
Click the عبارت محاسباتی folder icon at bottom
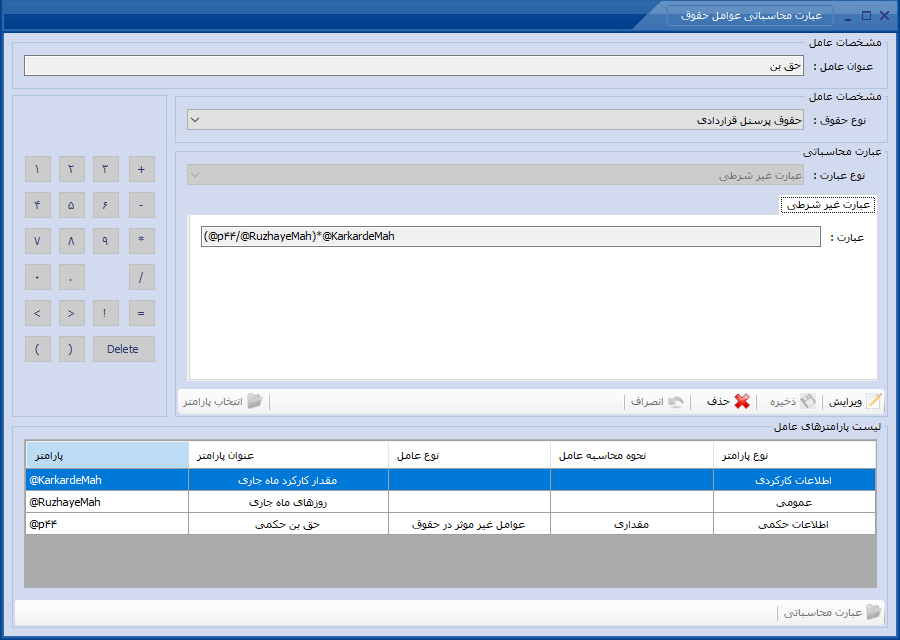(874, 612)
